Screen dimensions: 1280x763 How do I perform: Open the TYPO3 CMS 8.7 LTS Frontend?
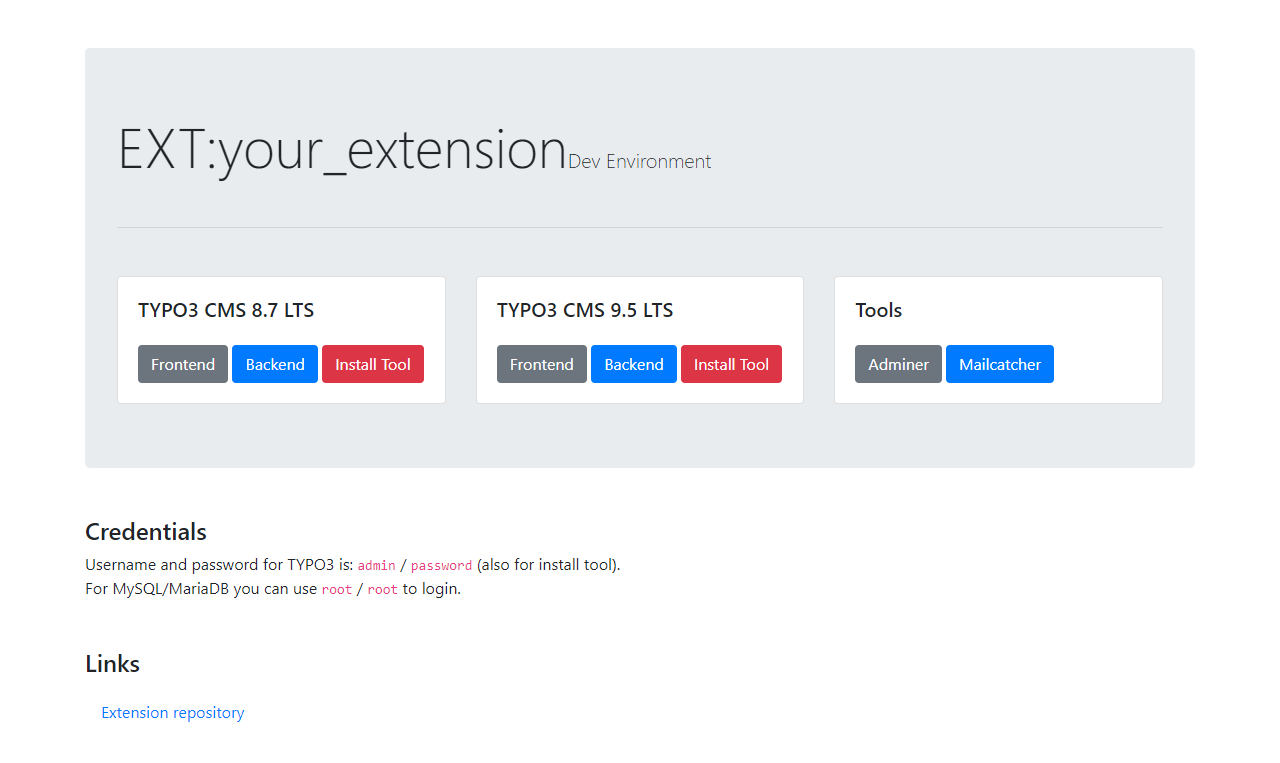[x=183, y=364]
